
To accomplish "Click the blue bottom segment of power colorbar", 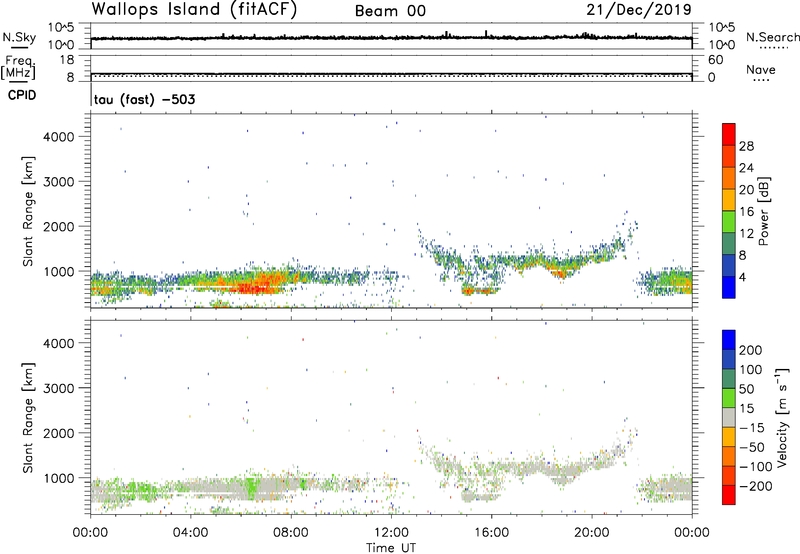I will [x=729, y=287].
